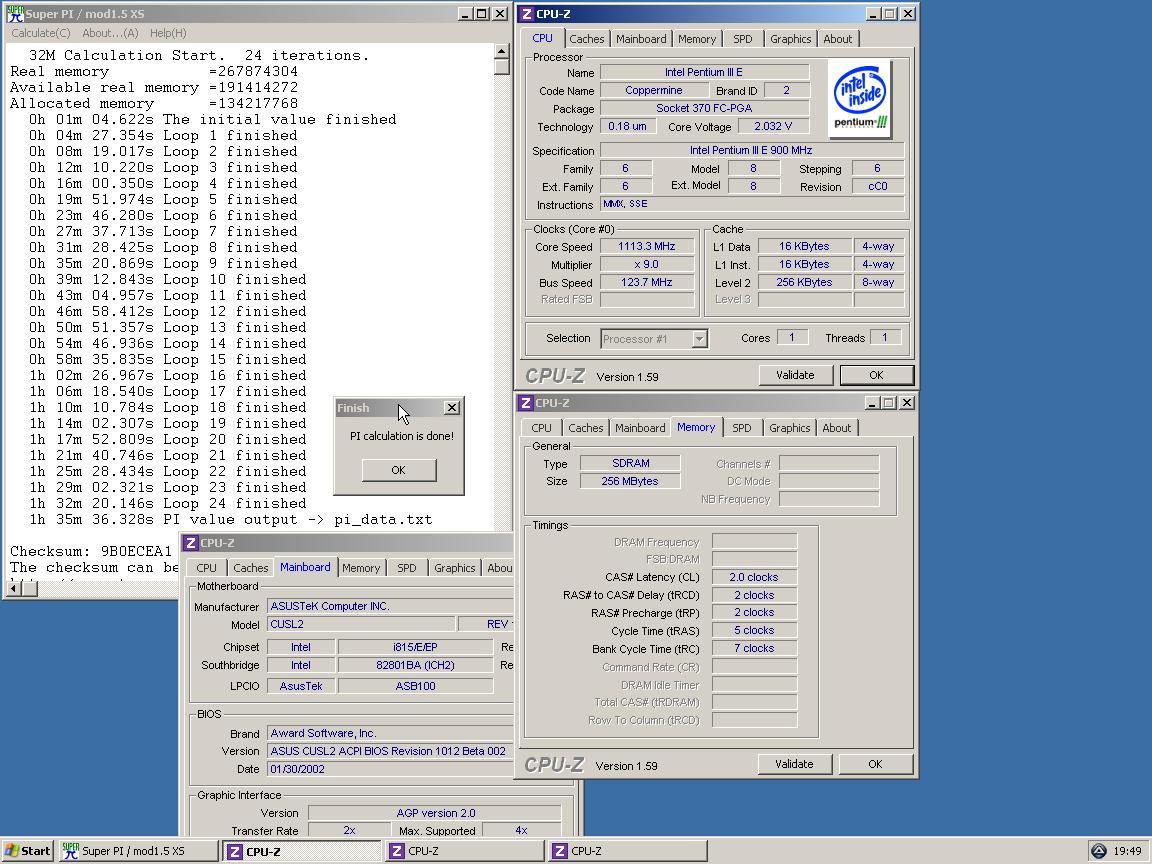Click the CPU-Z icon in the Mainboard window title
1152x864 pixels.
coord(190,543)
